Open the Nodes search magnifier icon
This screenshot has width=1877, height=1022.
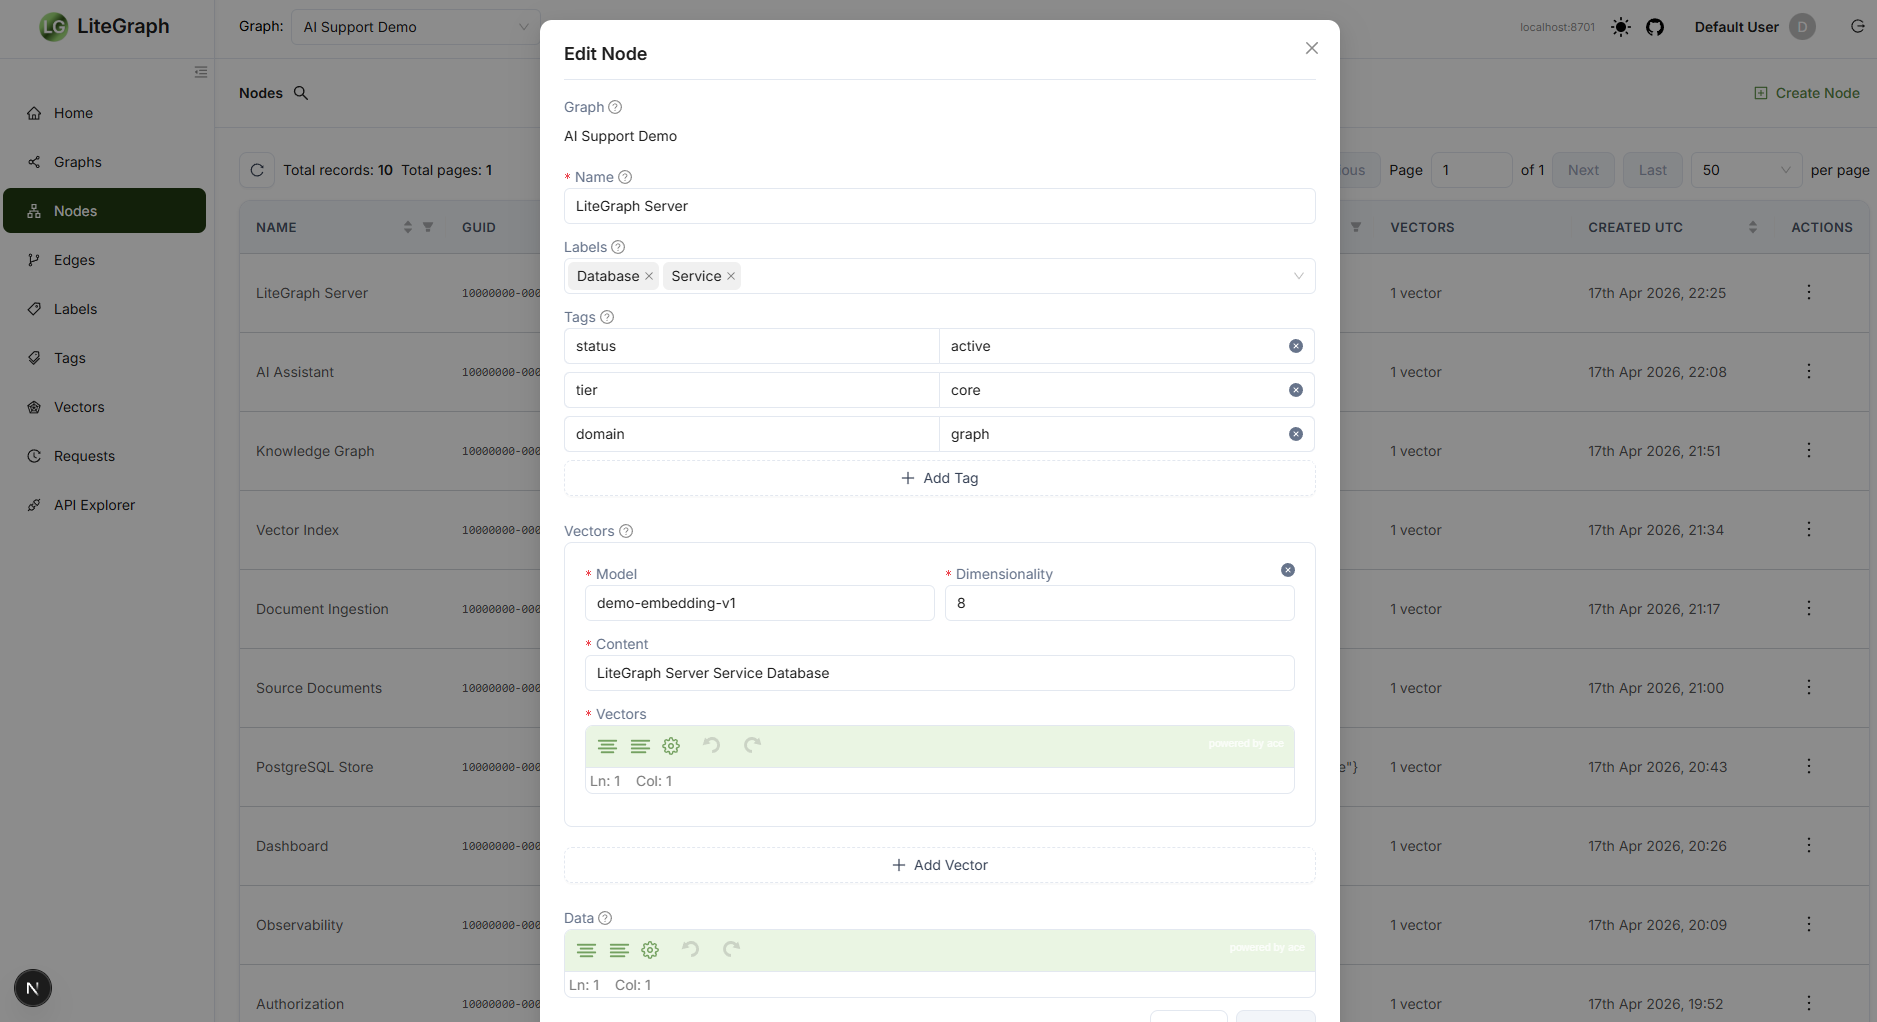[x=302, y=92]
